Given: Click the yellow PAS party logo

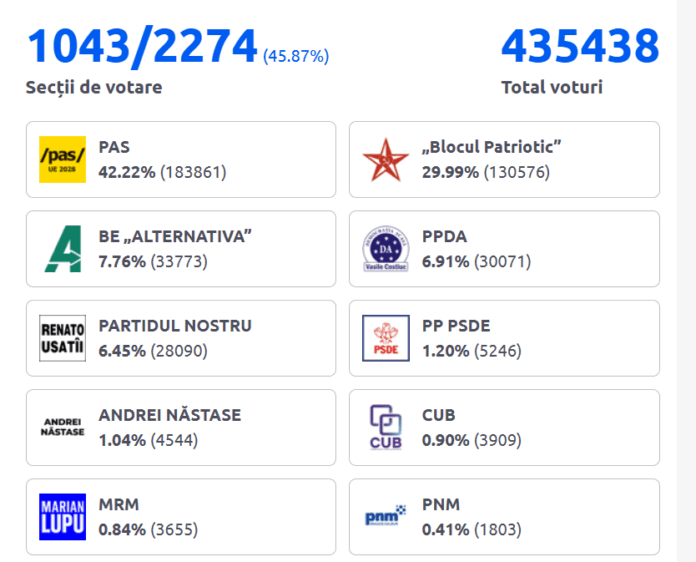Looking at the screenshot, I should 62,160.
